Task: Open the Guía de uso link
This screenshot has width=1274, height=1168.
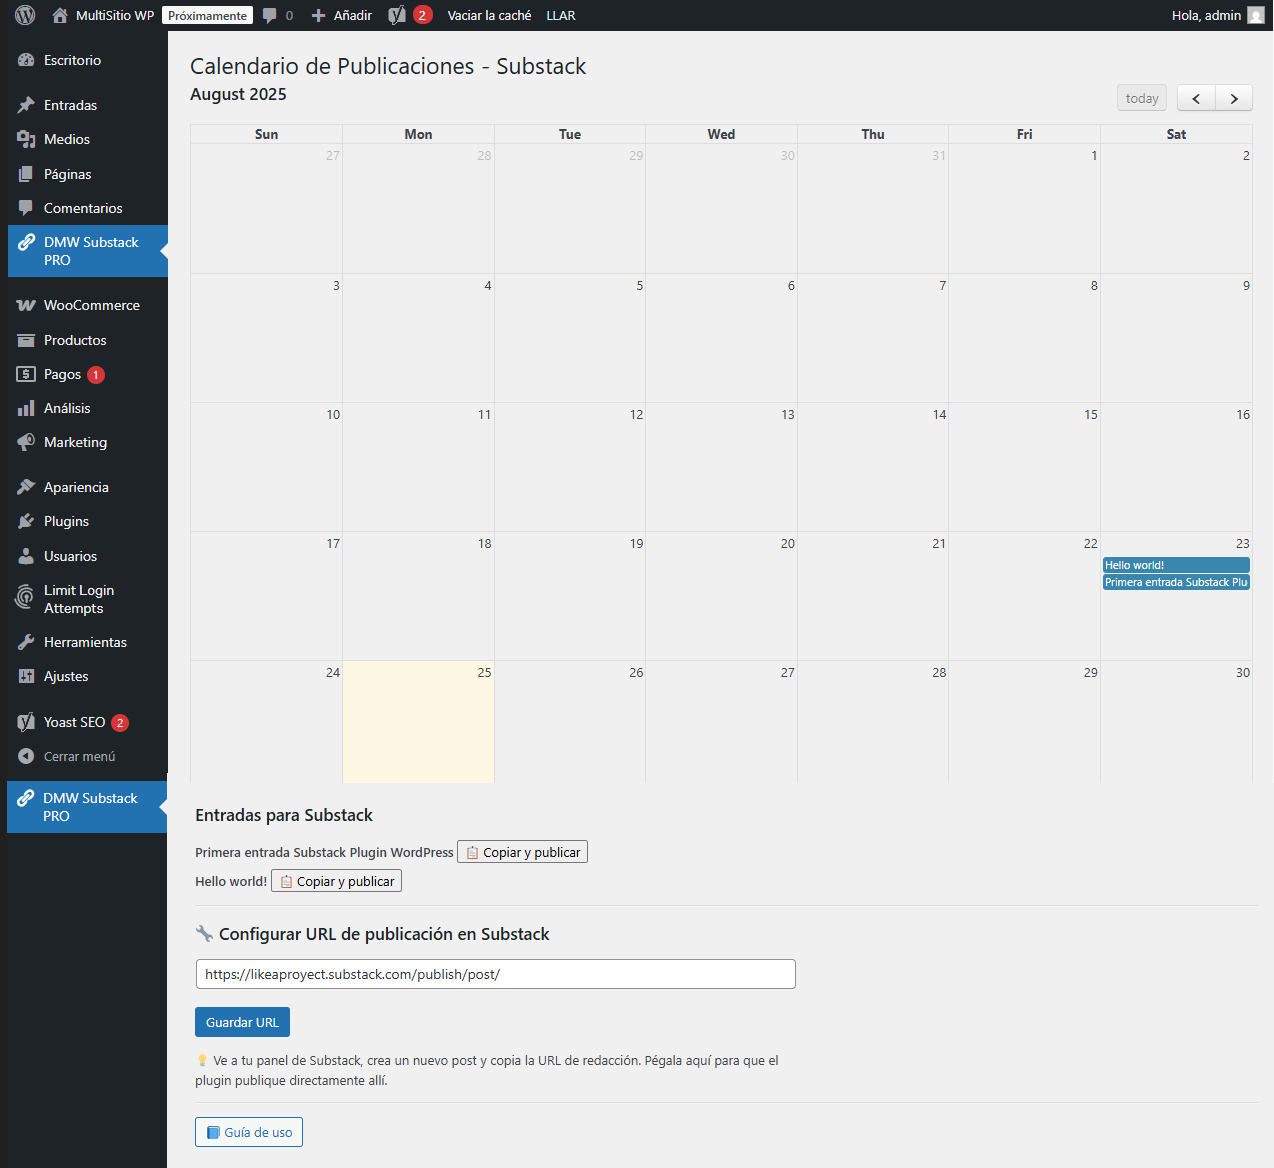Action: 249,1132
